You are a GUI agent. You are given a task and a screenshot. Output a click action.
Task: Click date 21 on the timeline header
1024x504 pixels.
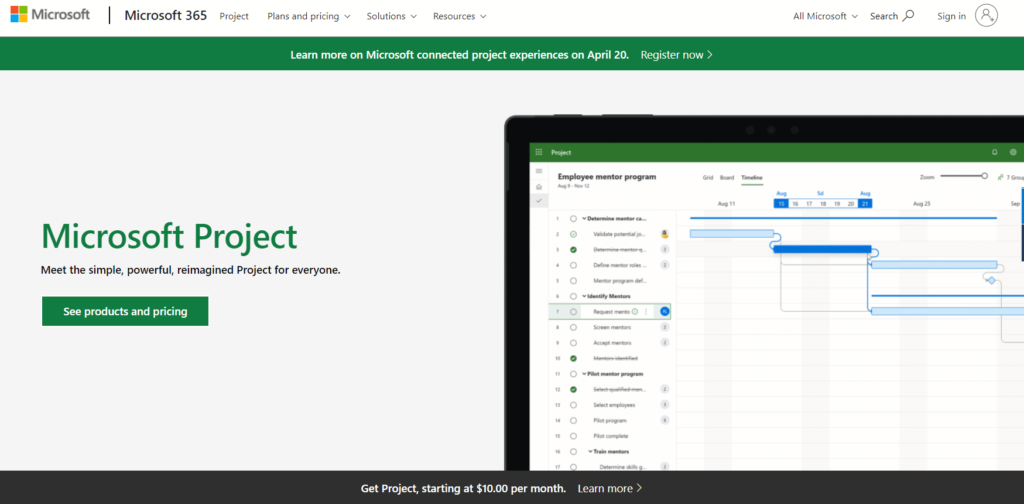click(x=865, y=204)
